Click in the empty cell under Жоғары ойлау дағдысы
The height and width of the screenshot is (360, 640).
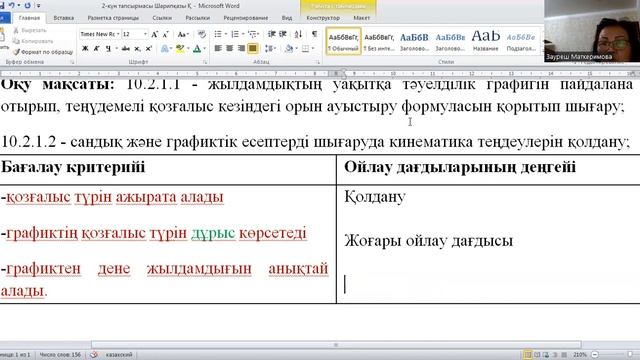click(488, 284)
